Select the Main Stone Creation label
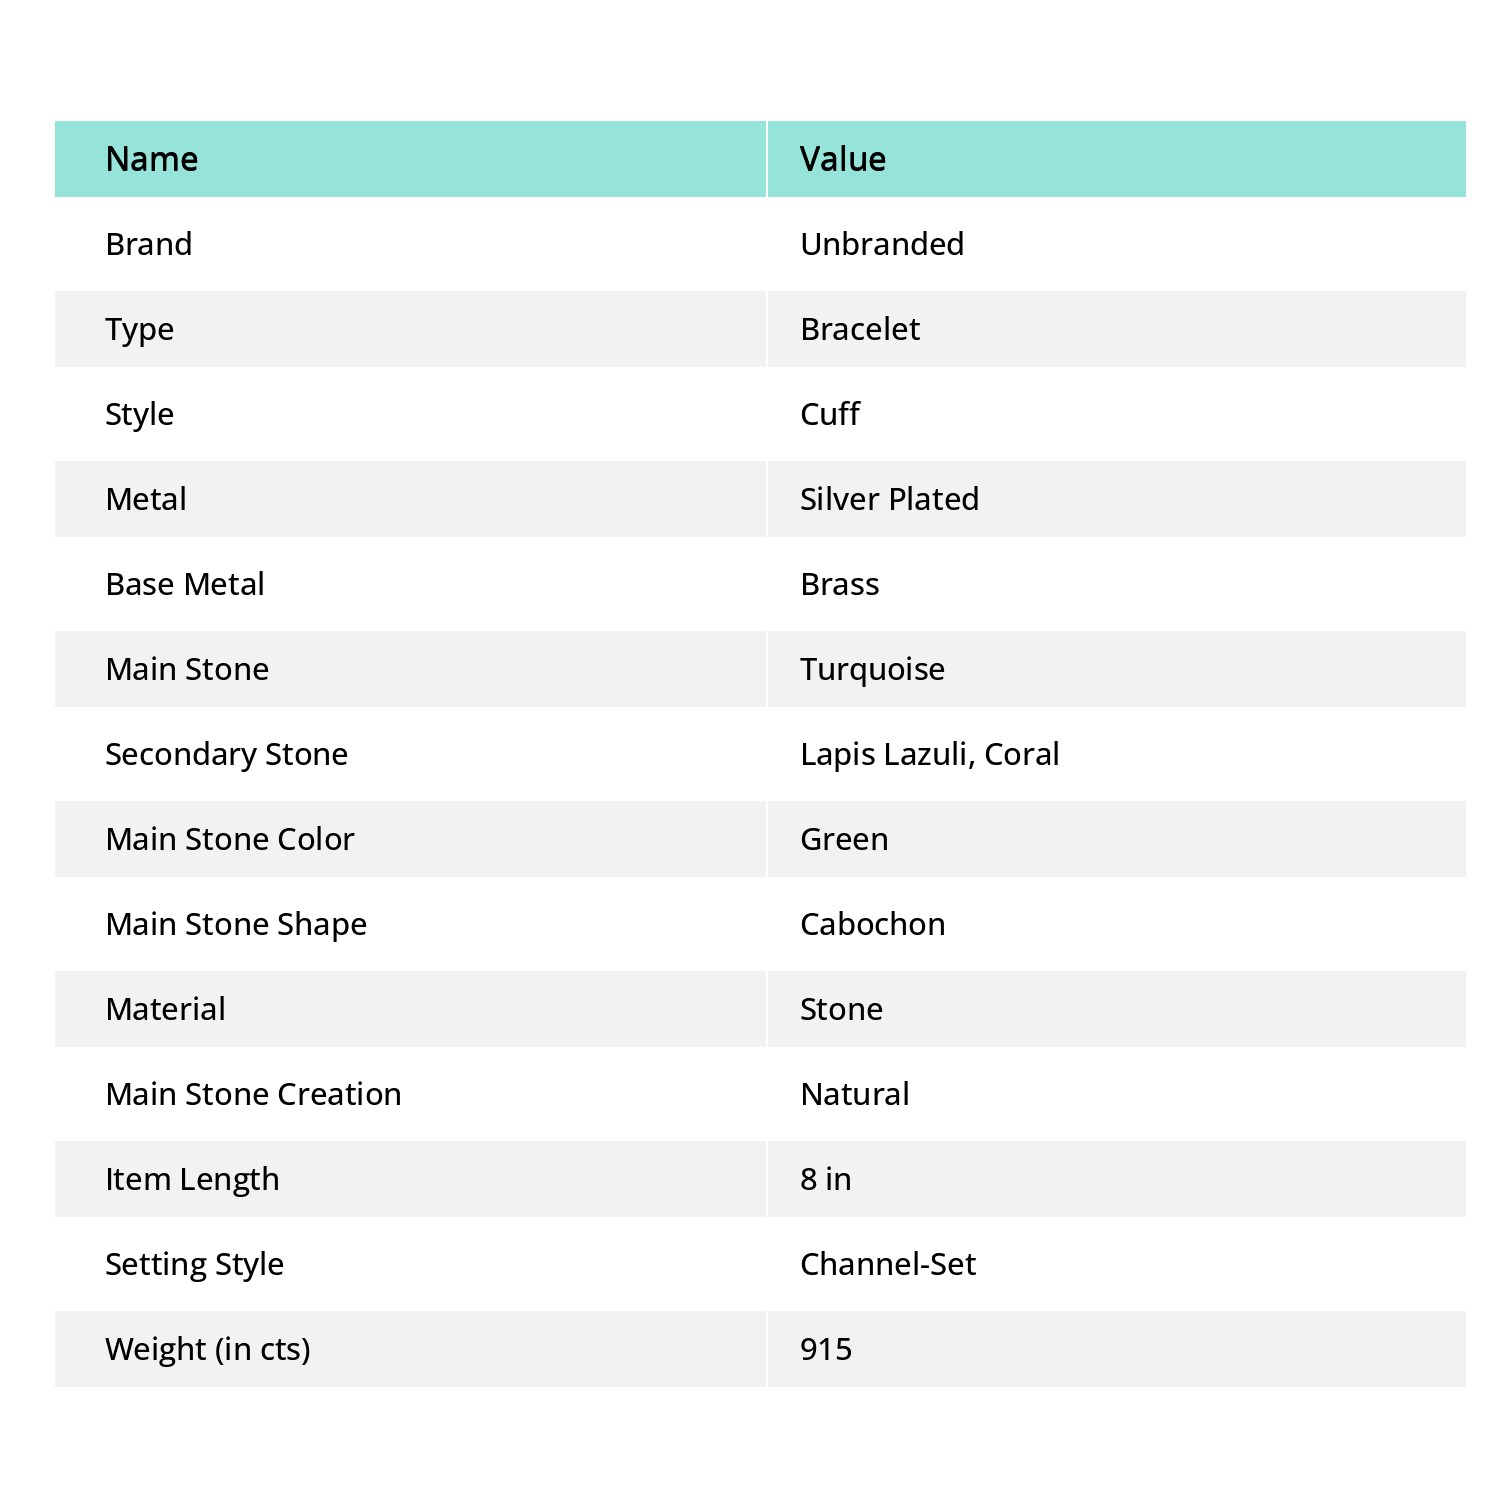Image resolution: width=1500 pixels, height=1500 pixels. click(254, 1094)
